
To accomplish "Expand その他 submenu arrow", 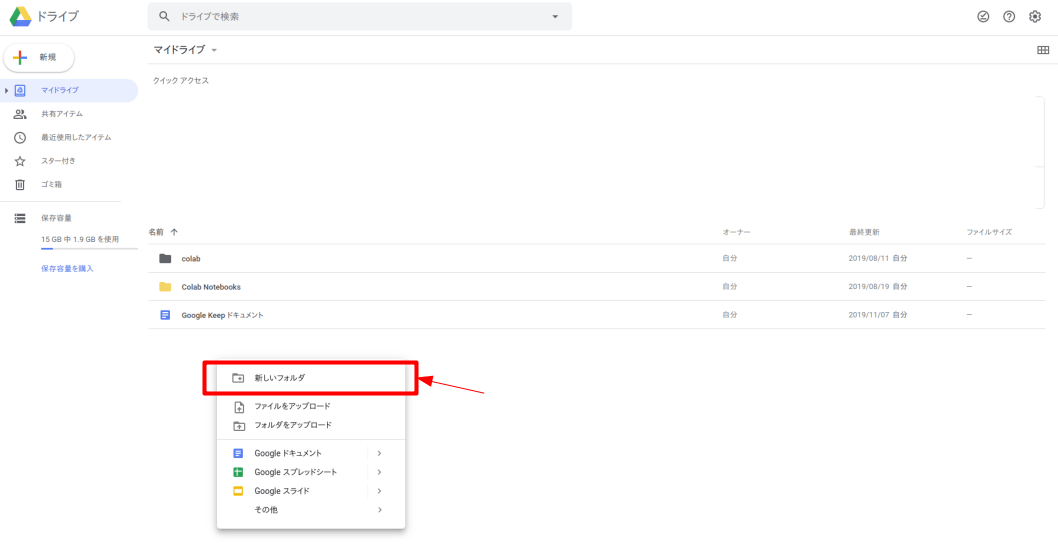I will coord(380,510).
